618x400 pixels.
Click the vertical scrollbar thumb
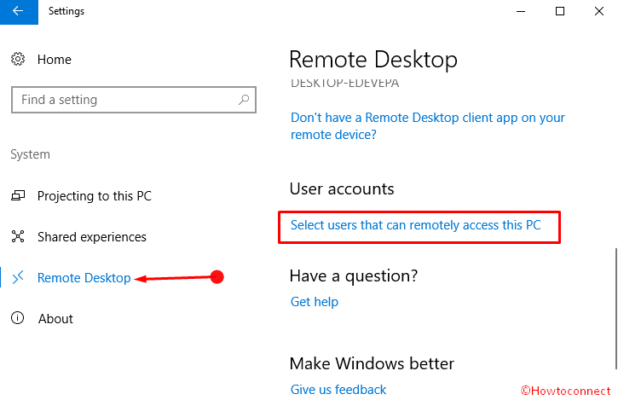coord(616,309)
